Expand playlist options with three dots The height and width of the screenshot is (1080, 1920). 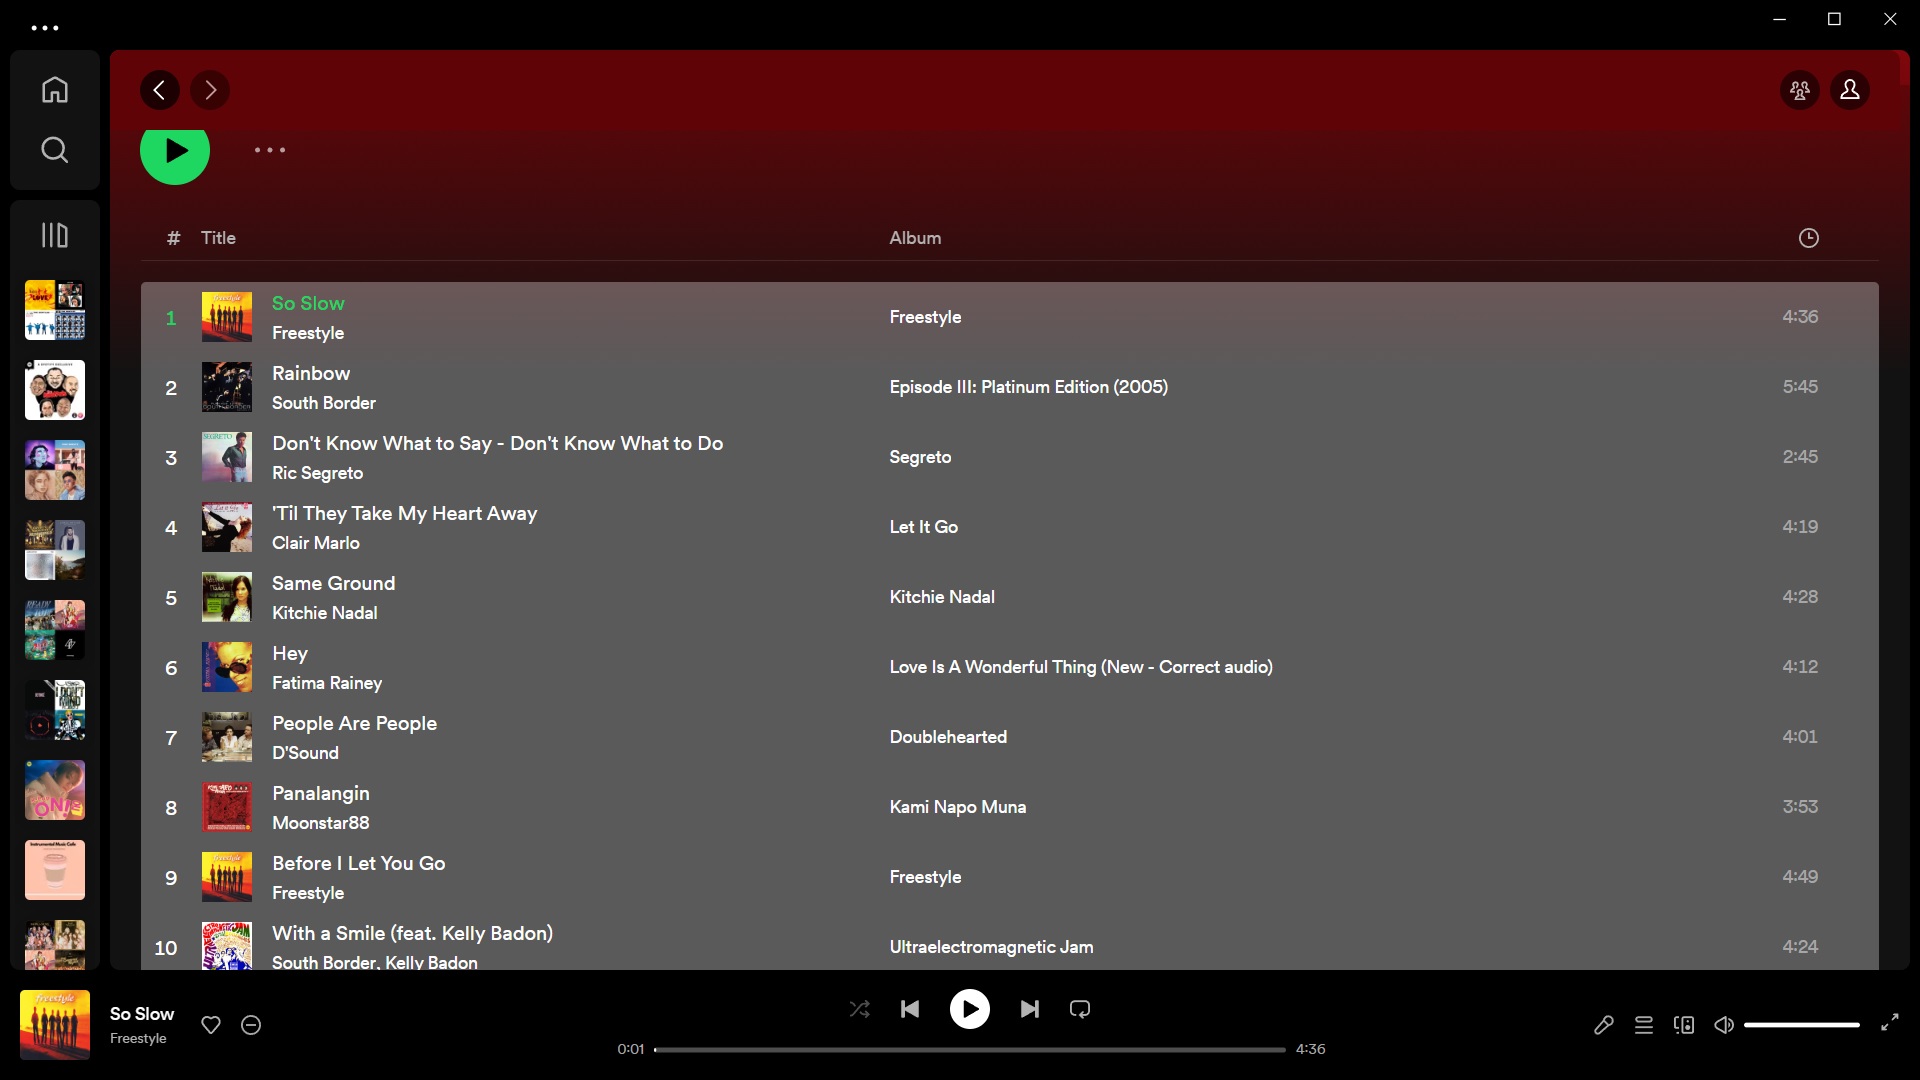(269, 152)
